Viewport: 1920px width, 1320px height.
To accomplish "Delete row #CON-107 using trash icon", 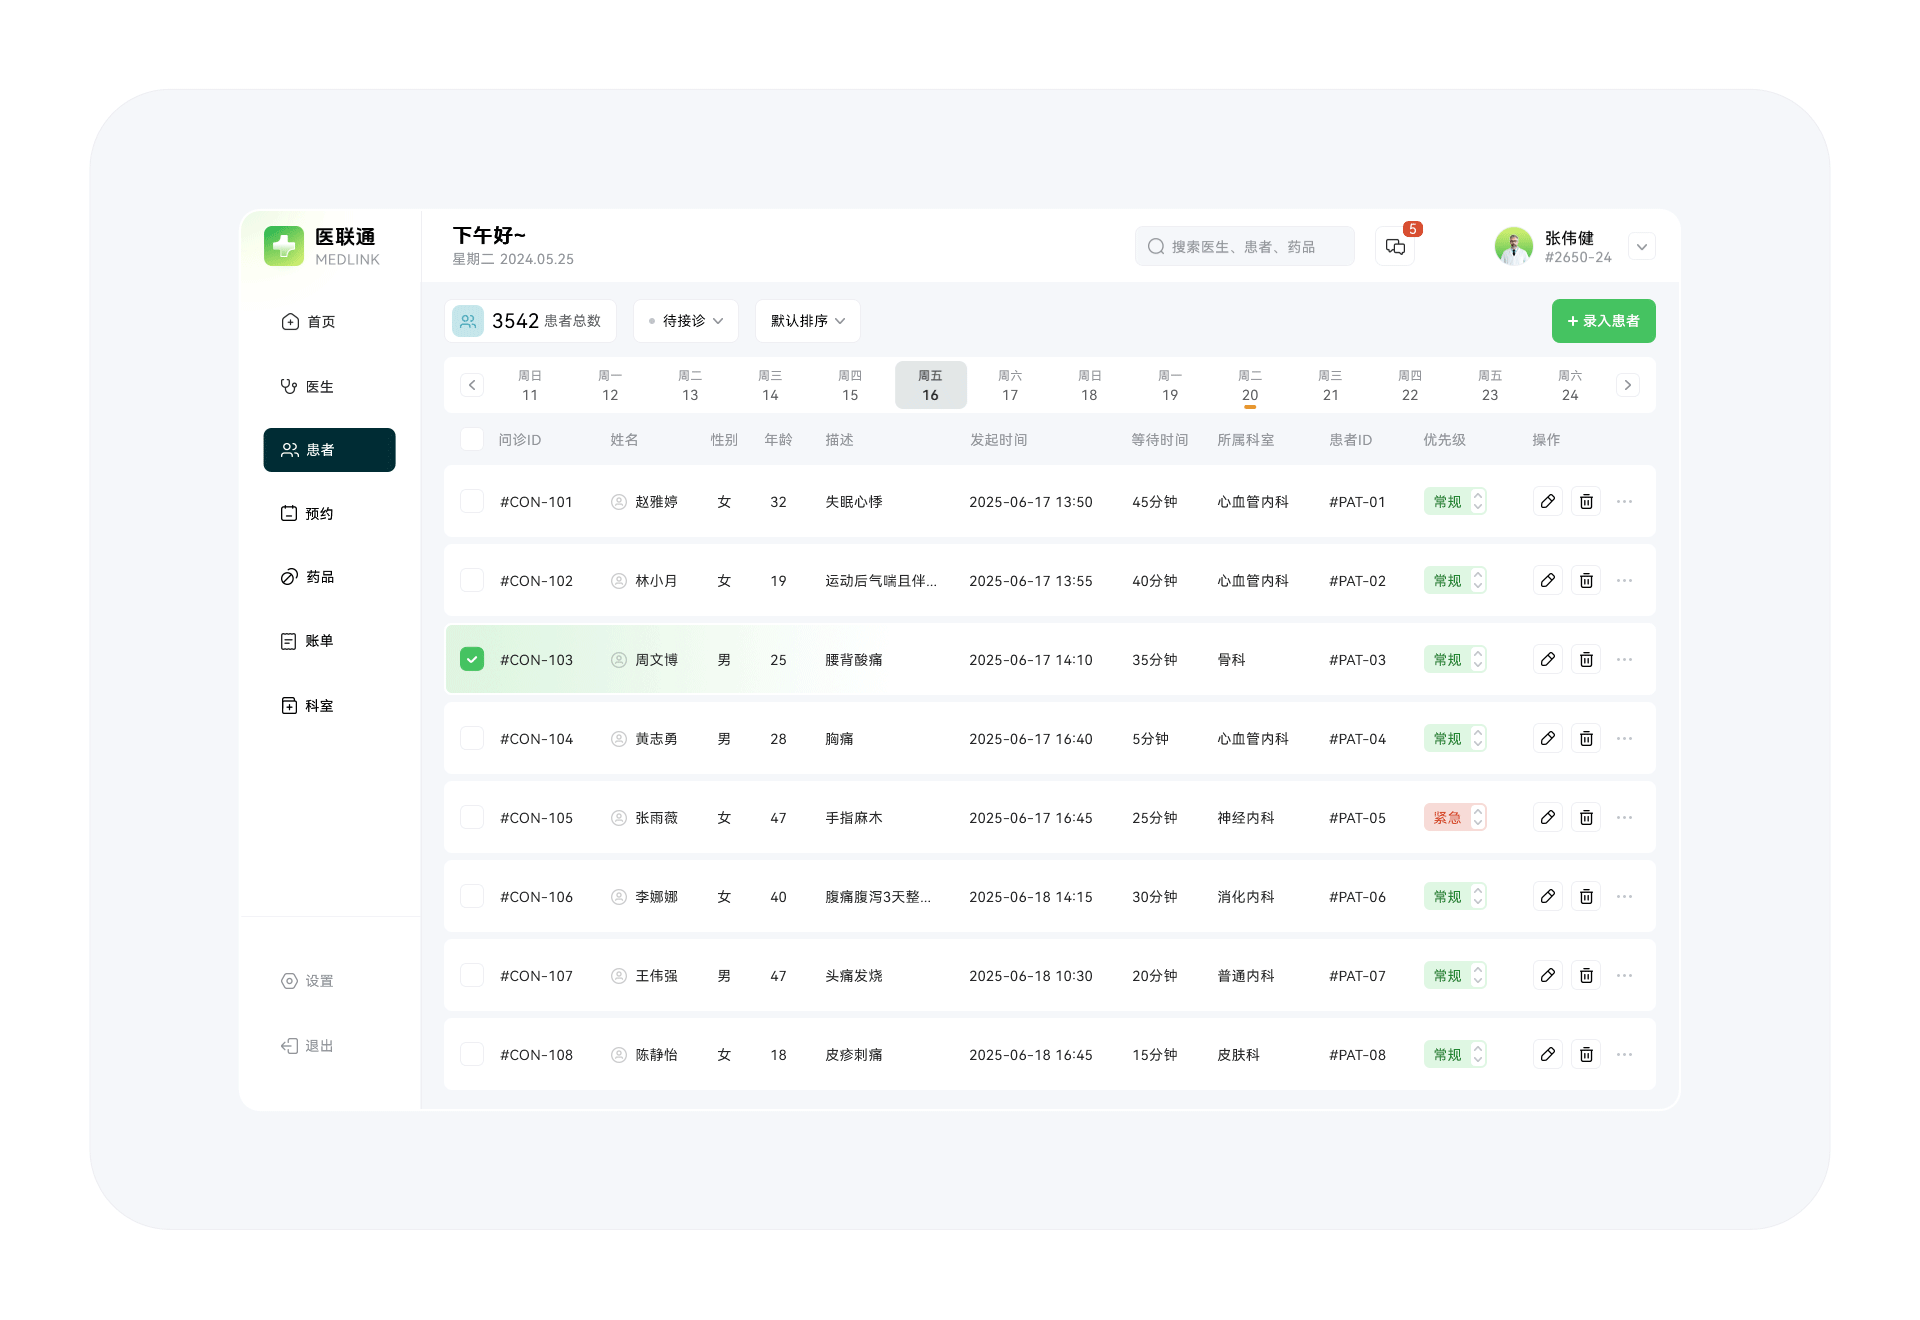I will (1586, 975).
